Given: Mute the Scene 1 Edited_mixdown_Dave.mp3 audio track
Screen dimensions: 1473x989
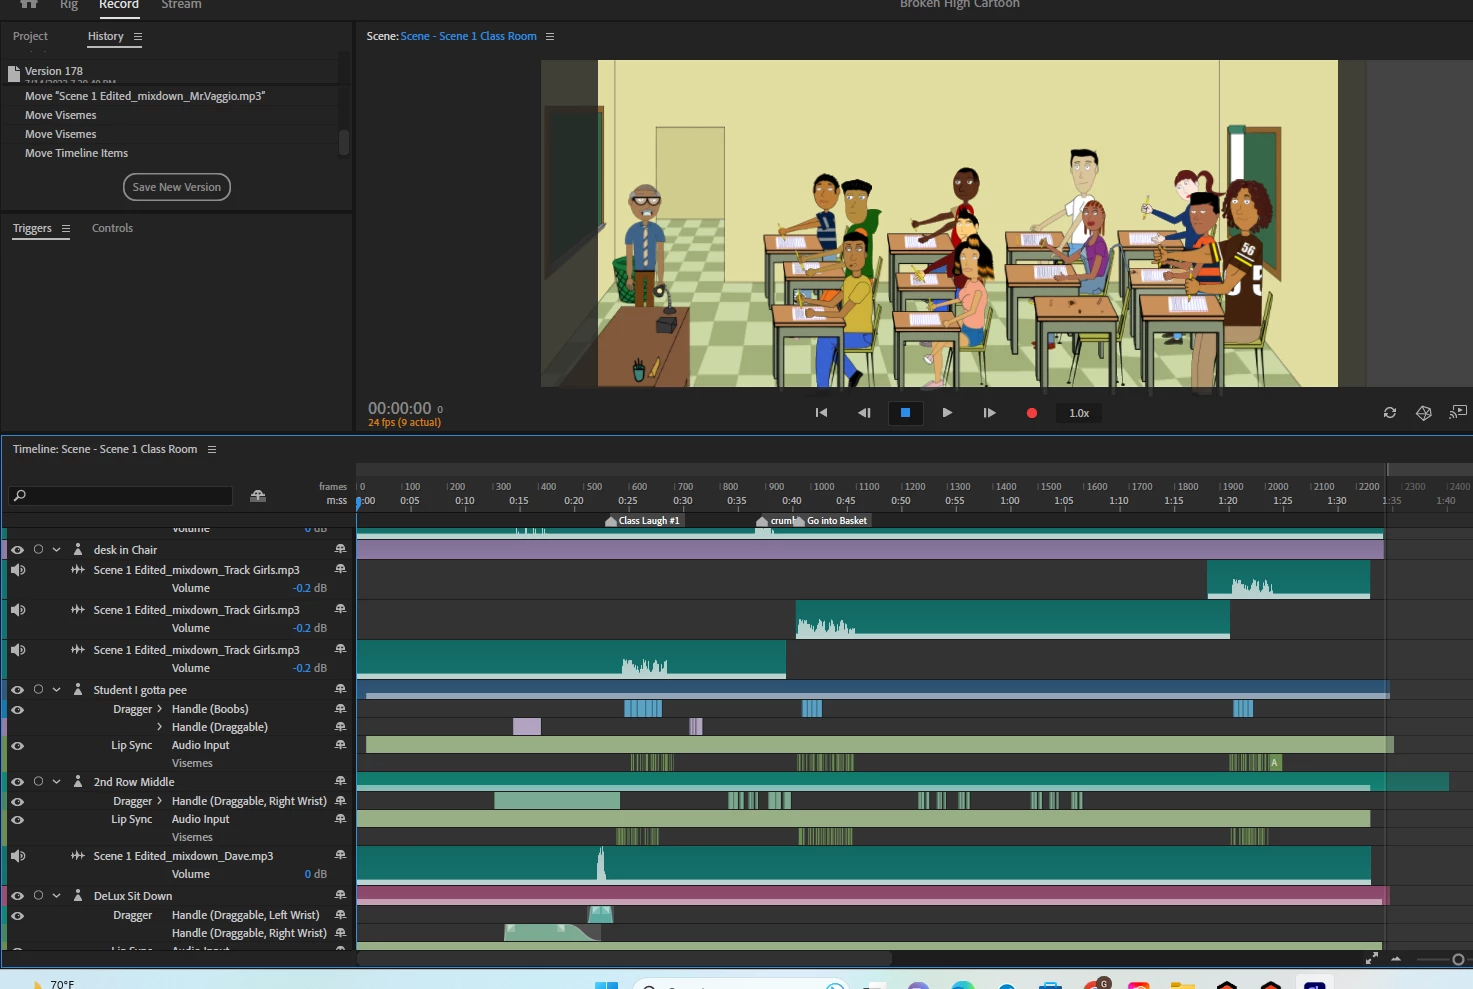Looking at the screenshot, I should tap(18, 856).
